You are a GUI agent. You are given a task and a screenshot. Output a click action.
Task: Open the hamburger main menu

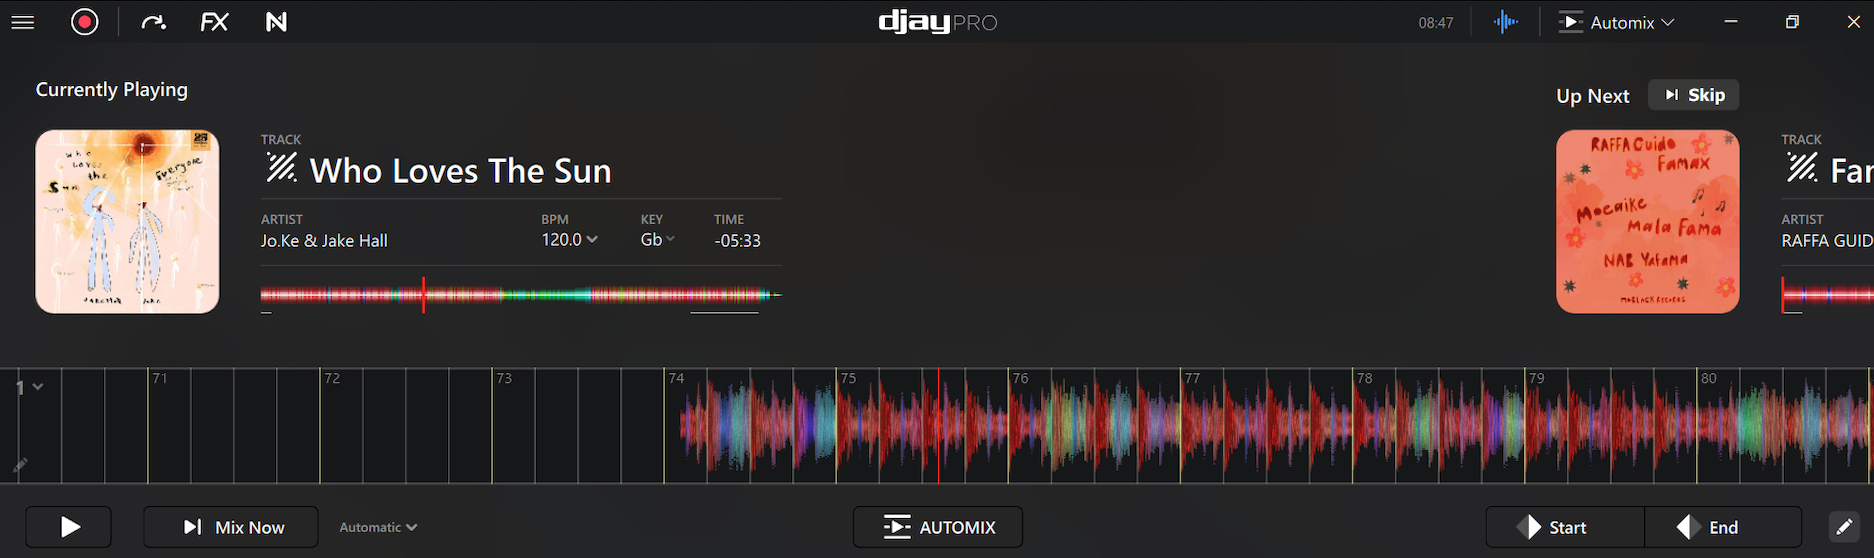pyautogui.click(x=23, y=22)
